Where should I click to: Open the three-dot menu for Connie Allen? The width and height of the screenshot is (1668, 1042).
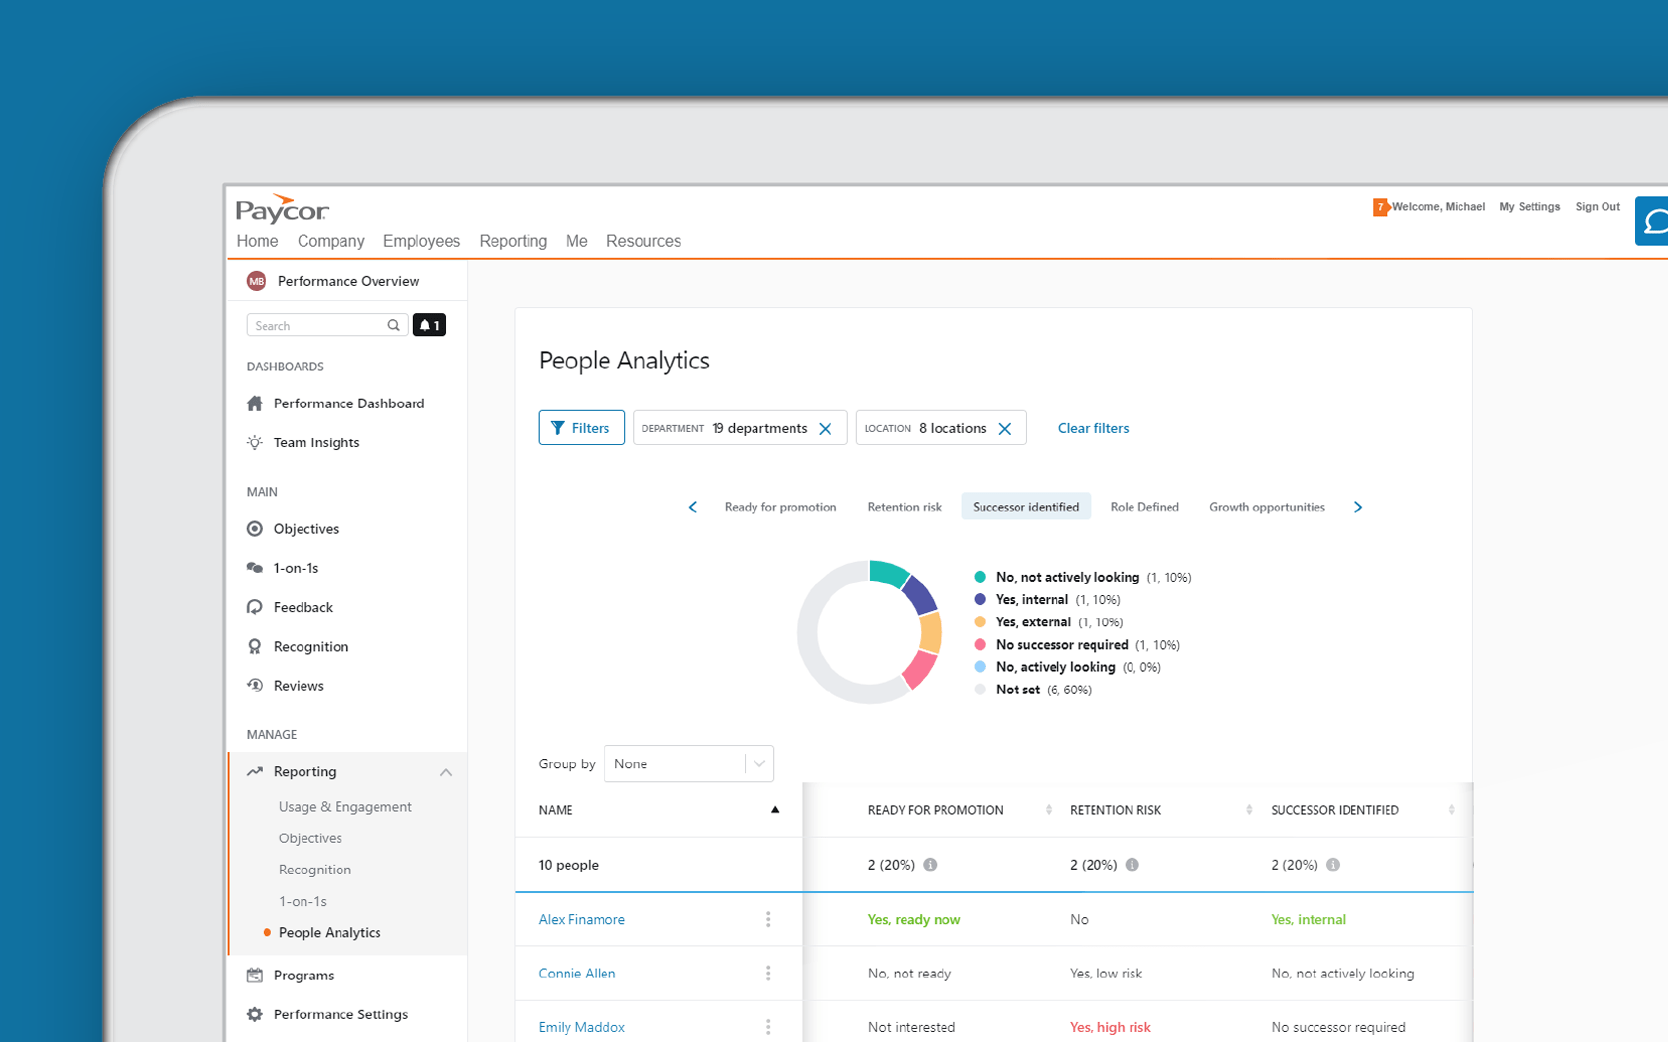tap(768, 973)
